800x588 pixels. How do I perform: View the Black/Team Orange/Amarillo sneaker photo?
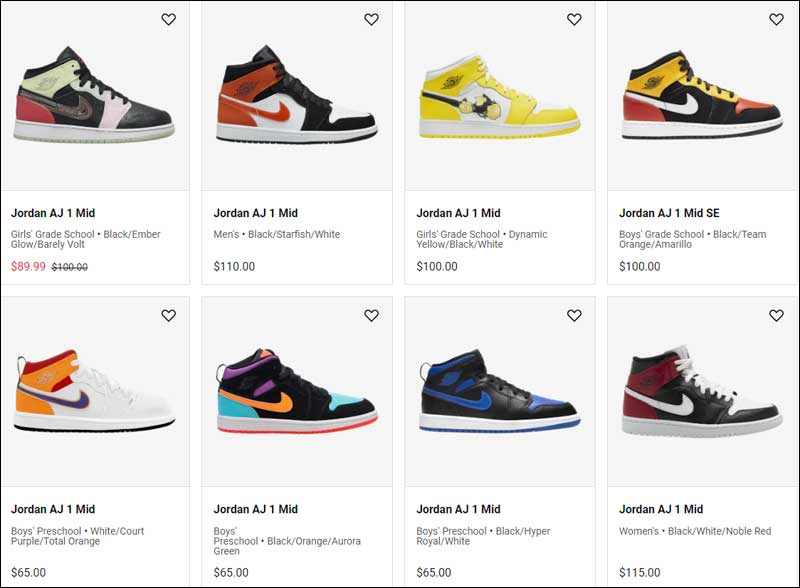[x=702, y=95]
